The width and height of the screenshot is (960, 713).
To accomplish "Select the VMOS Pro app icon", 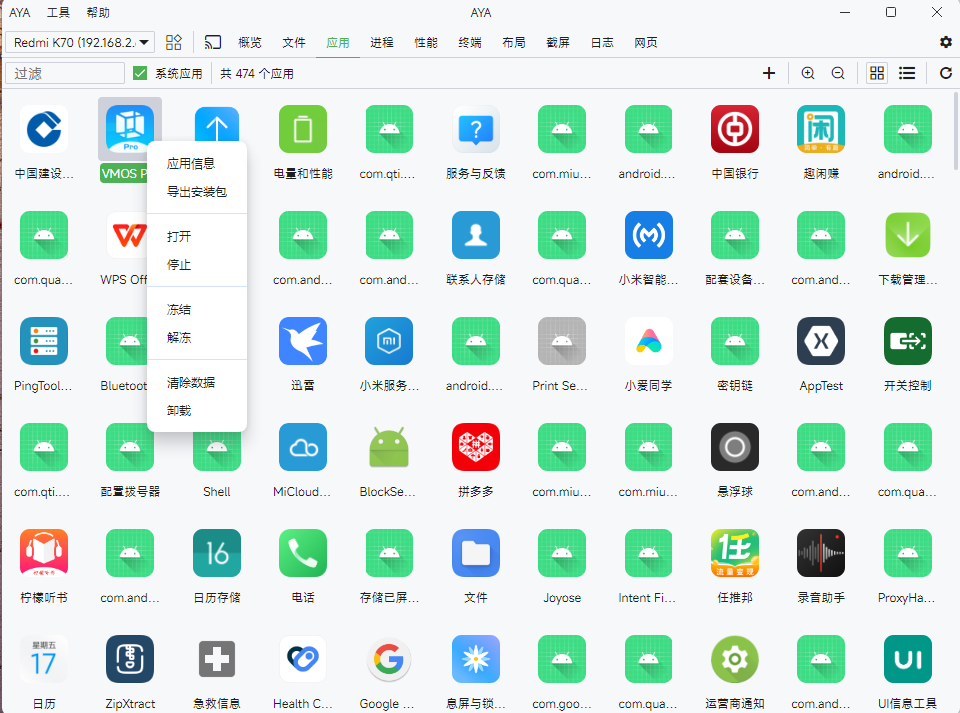I will (130, 129).
